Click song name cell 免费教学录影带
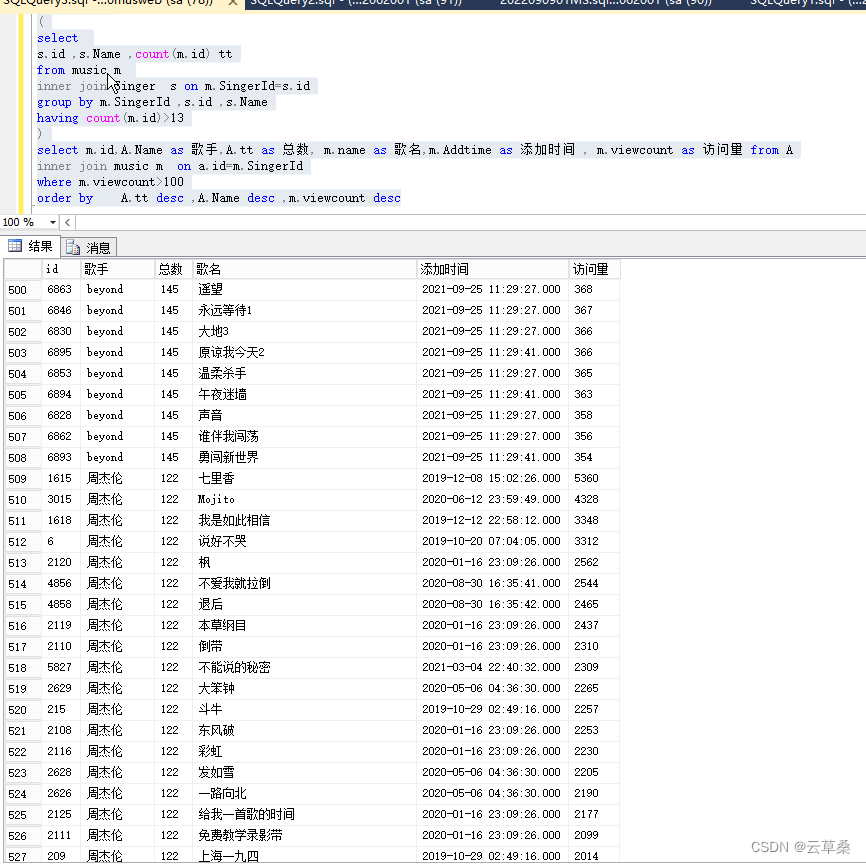The height and width of the screenshot is (864, 866). click(305, 835)
